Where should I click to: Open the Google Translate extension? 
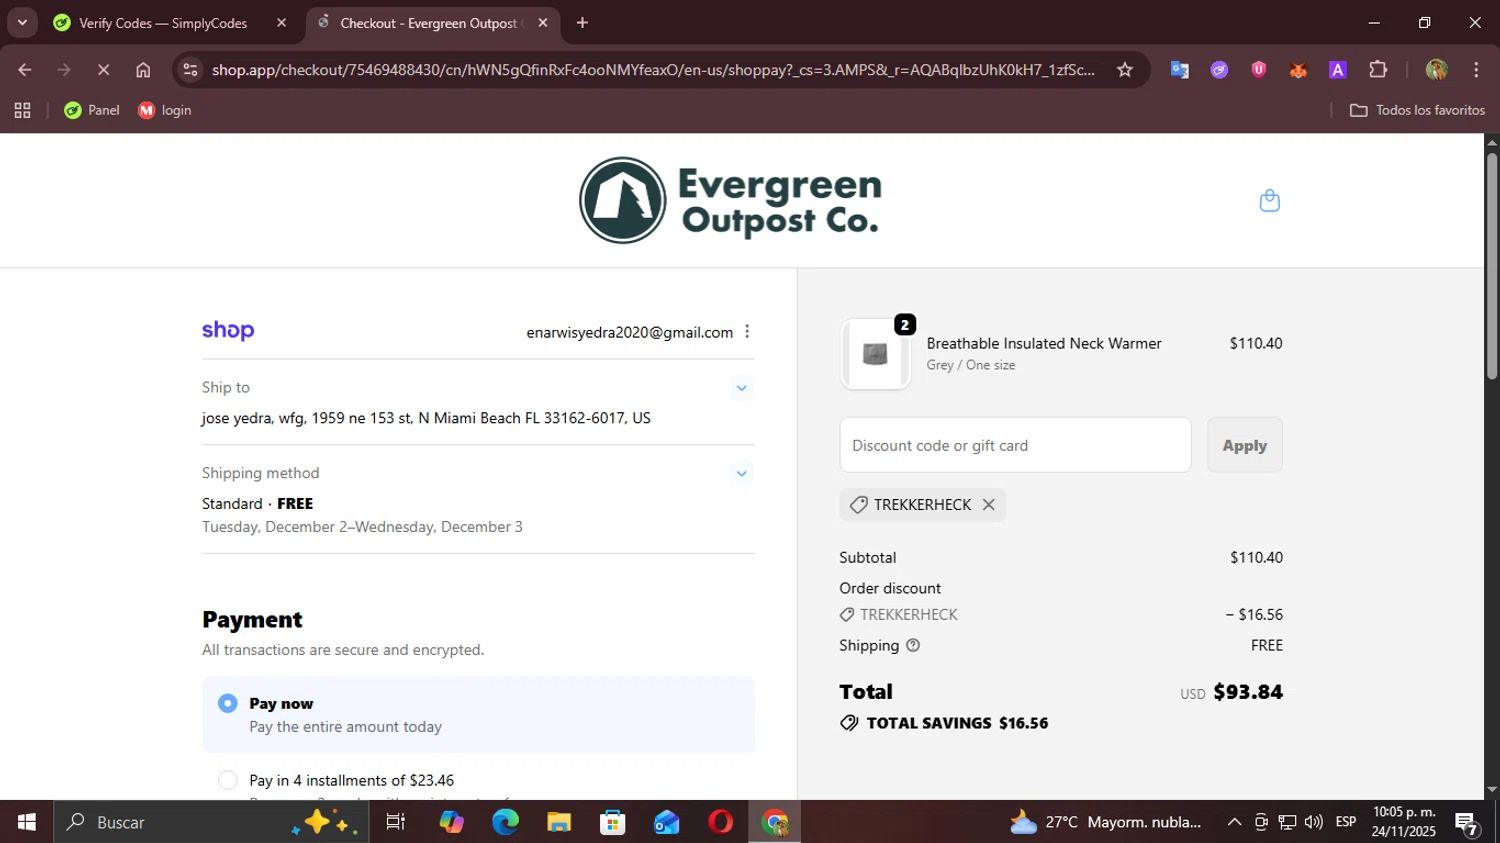click(1180, 70)
